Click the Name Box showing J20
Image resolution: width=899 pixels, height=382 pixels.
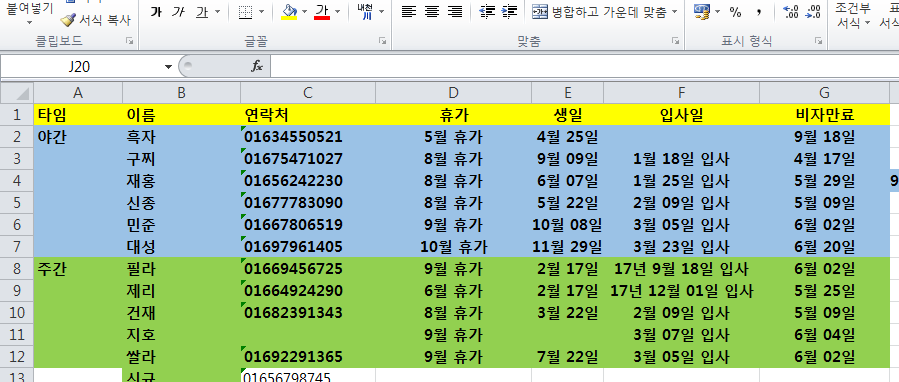(x=80, y=67)
